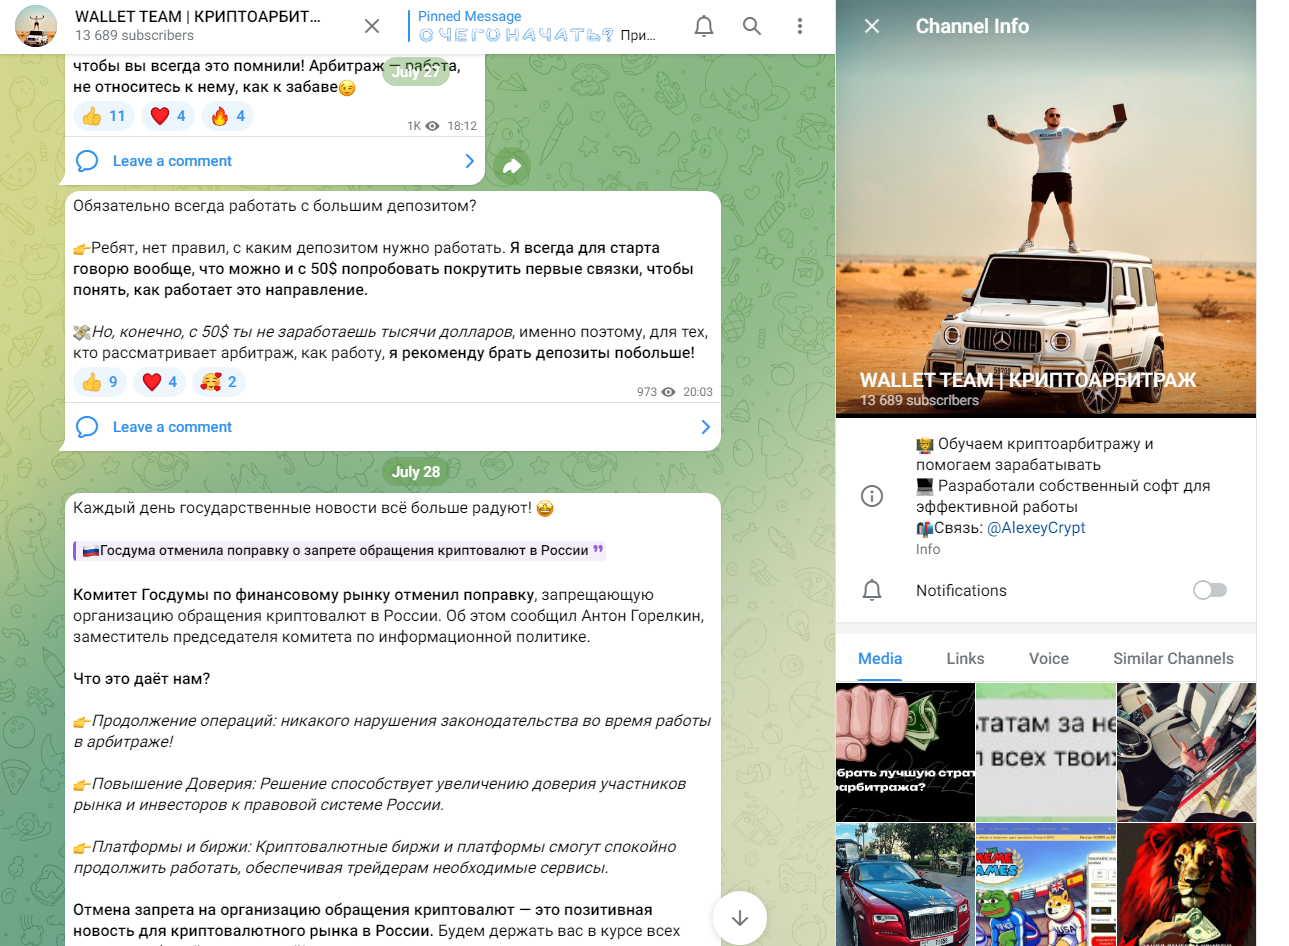Click the July 28 date badge
The width and height of the screenshot is (1289, 946).
tap(416, 472)
